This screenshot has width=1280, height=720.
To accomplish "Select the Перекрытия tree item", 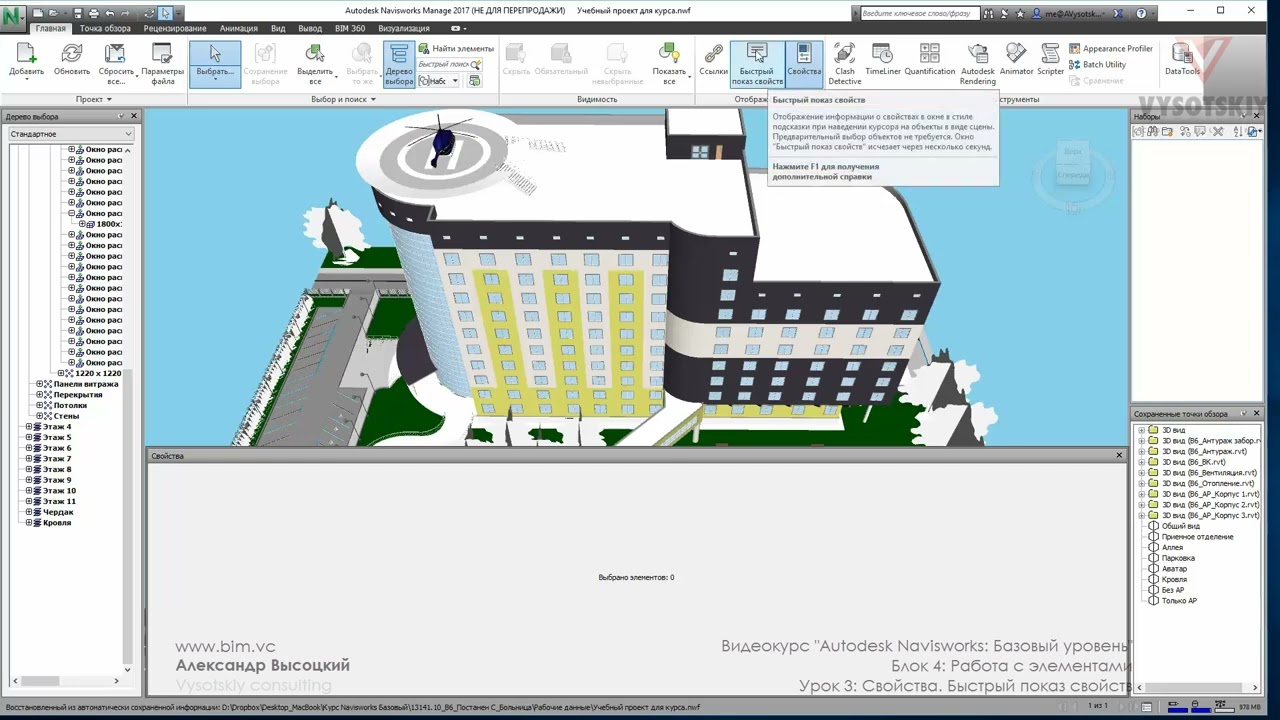I will 78,395.
